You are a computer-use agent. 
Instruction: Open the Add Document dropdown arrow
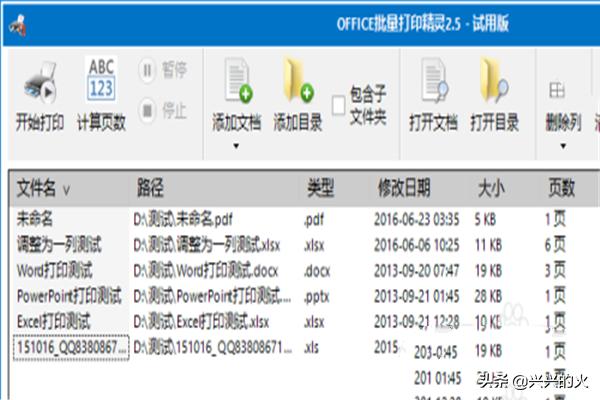(236, 146)
